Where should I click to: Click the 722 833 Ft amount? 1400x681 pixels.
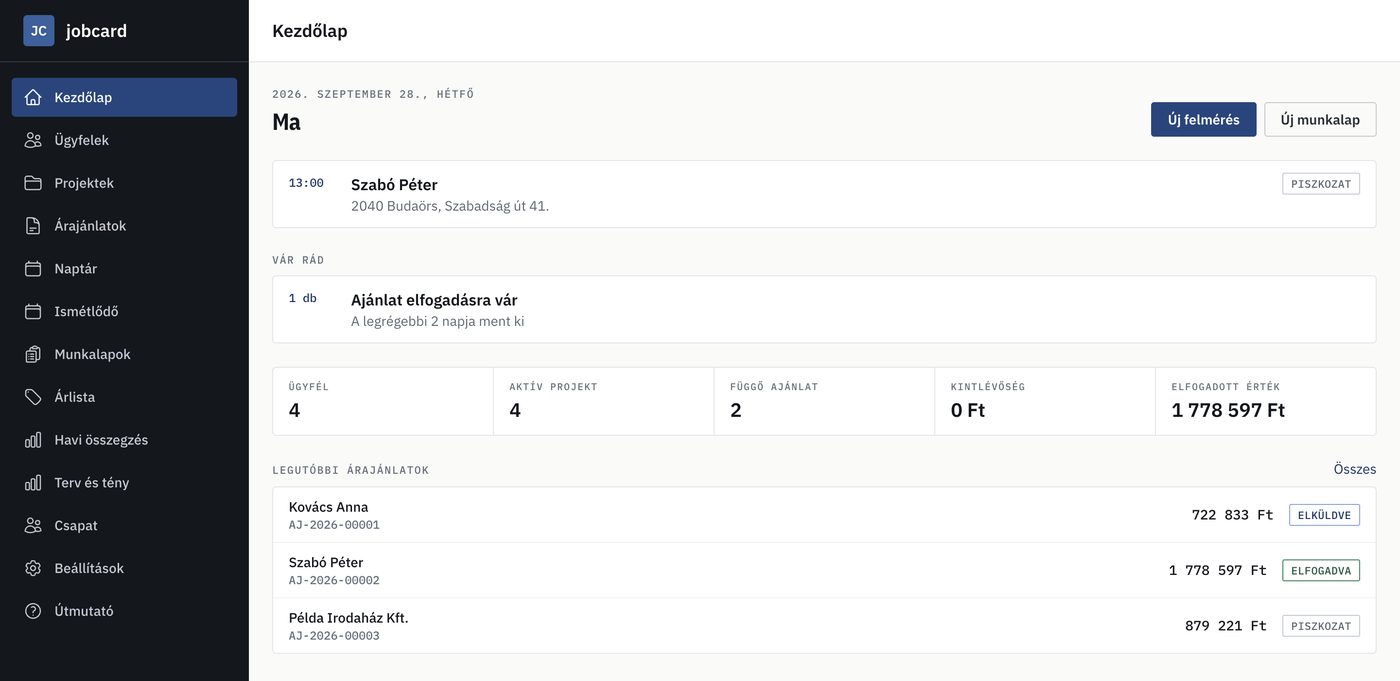pos(1232,515)
